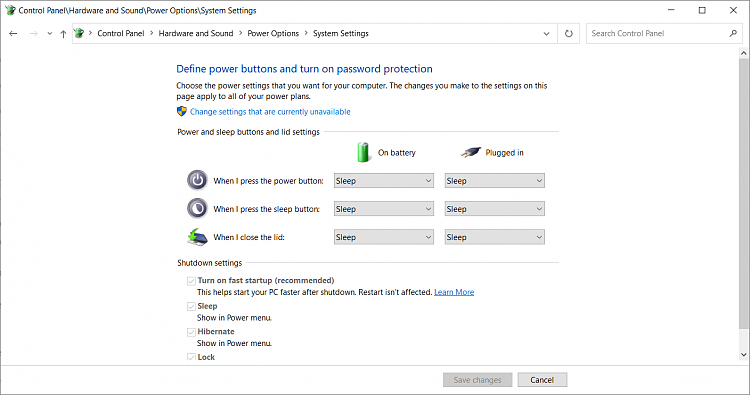
Task: Open sleep button Plugged in dropdown
Action: click(495, 209)
